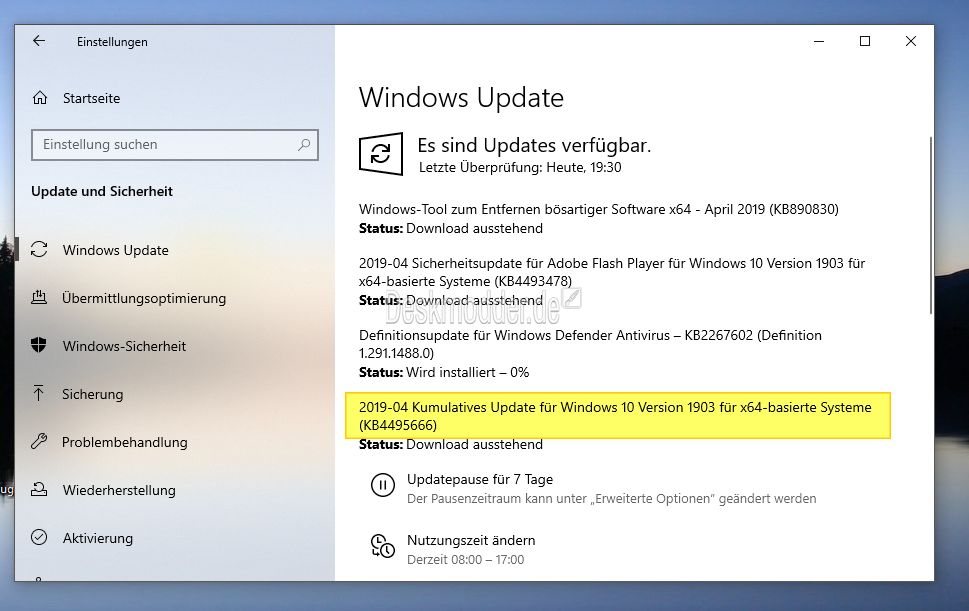969x611 pixels.
Task: Click Updatepause für 7 Tage
Action: click(480, 479)
